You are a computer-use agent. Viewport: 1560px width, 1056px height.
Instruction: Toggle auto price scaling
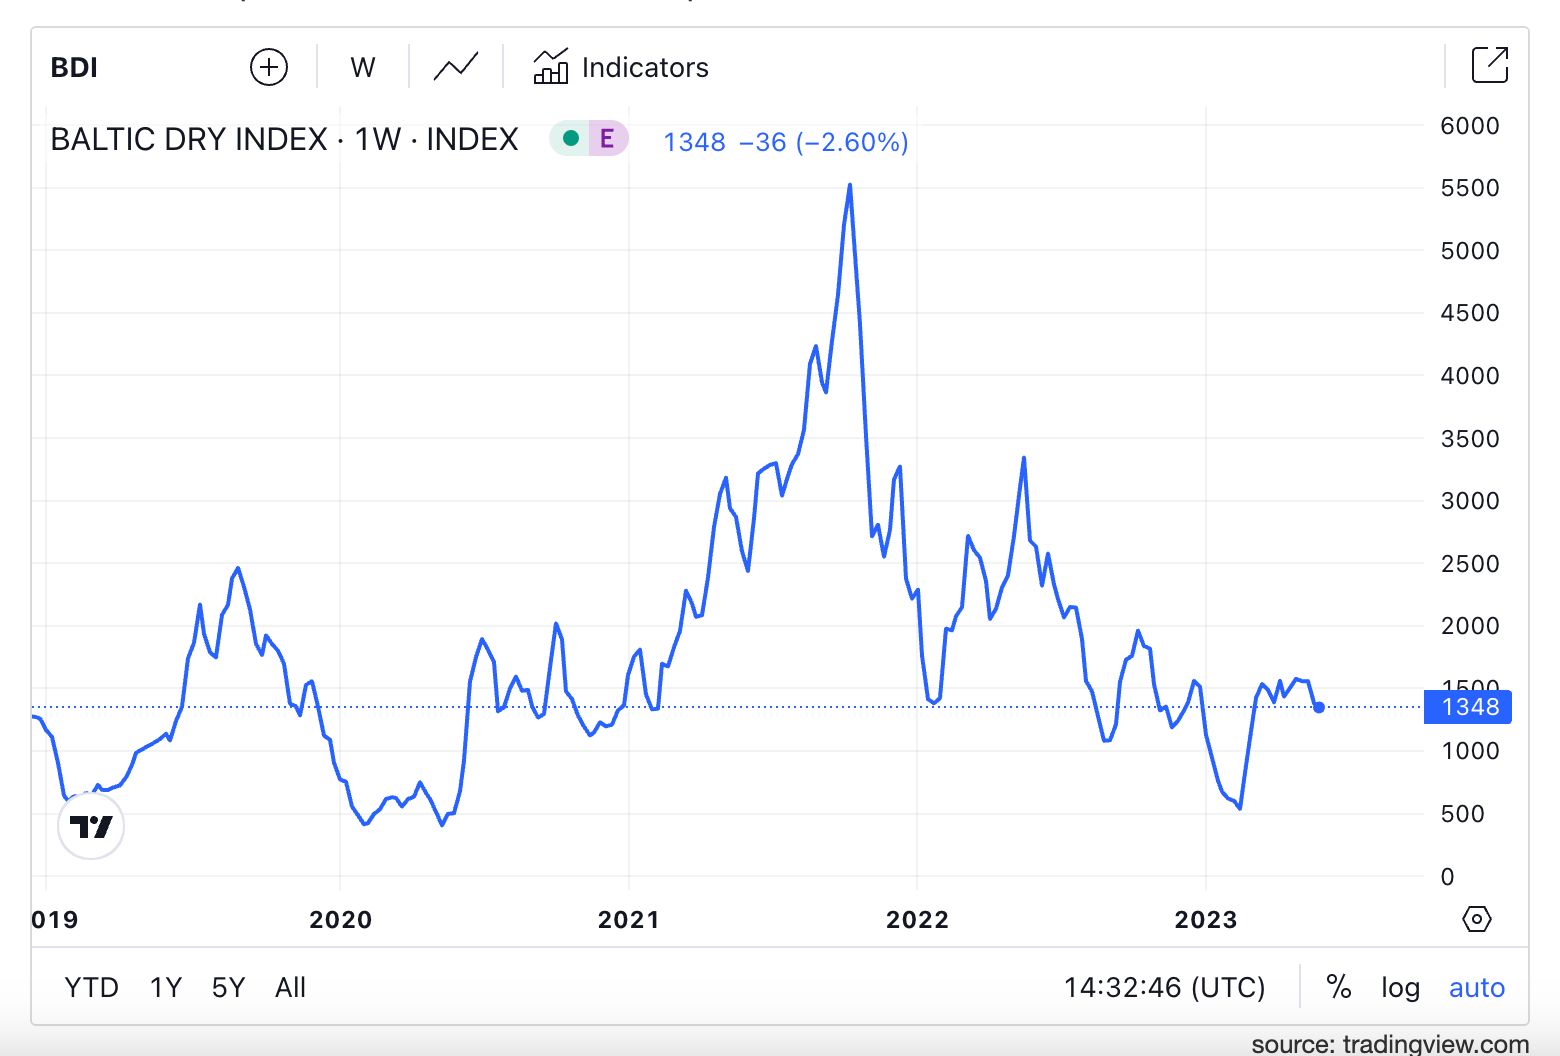pos(1476,987)
